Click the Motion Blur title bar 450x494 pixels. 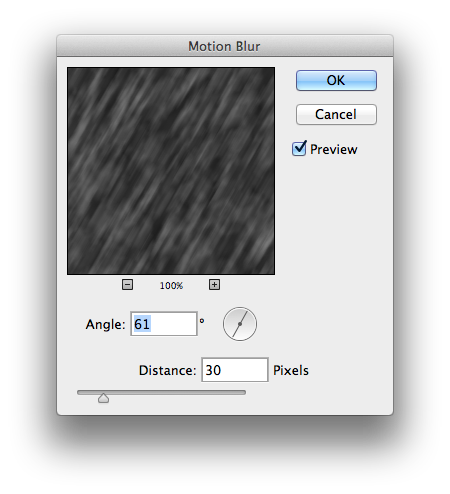click(x=225, y=46)
